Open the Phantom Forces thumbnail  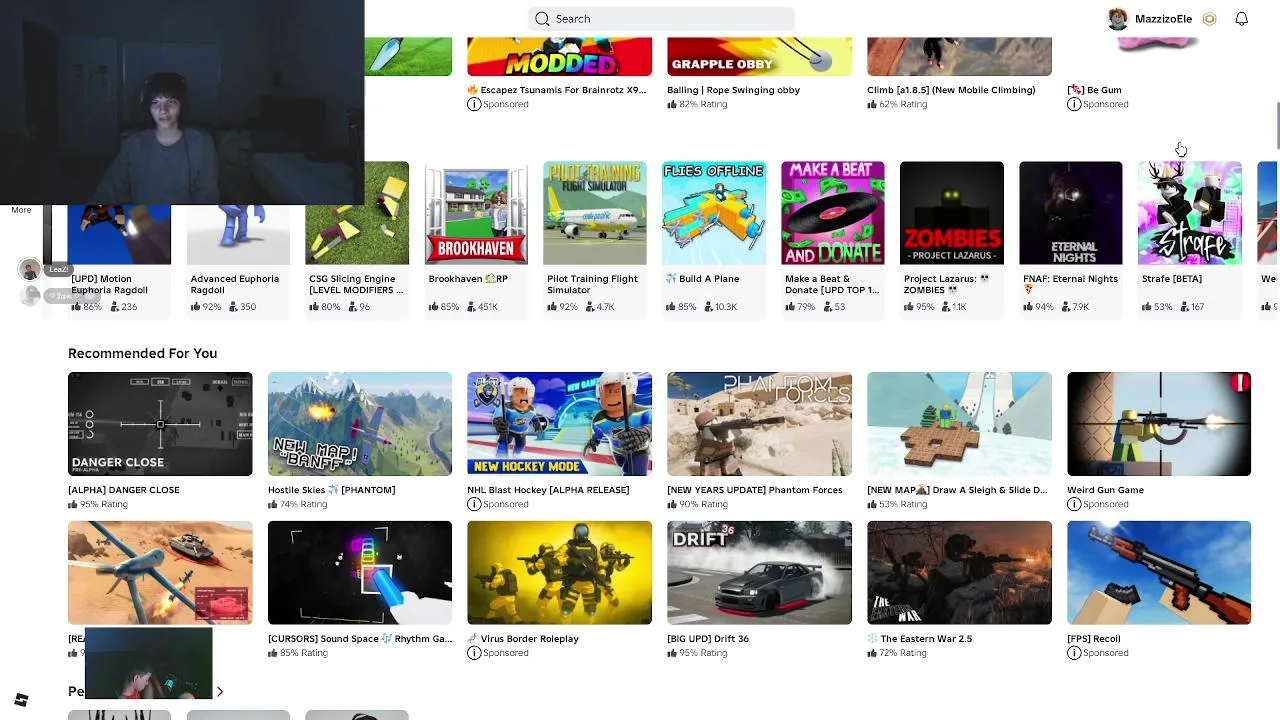tap(759, 424)
